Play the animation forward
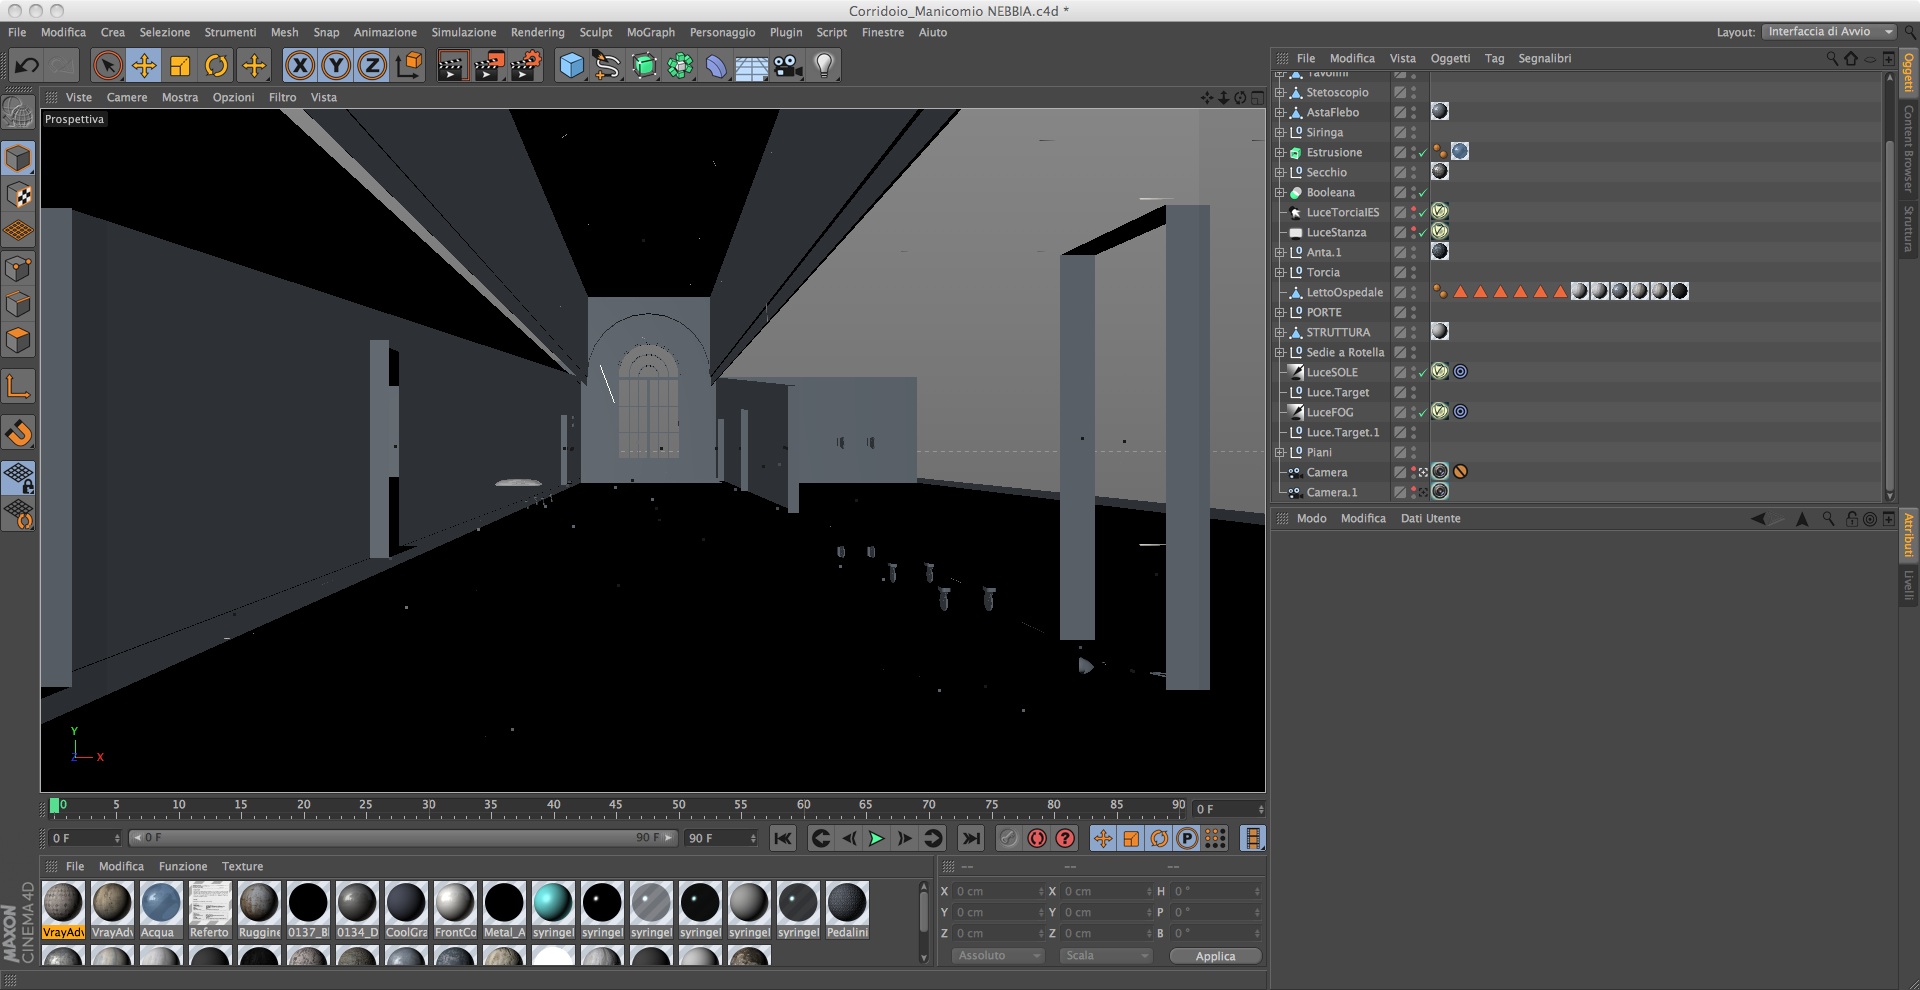This screenshot has width=1920, height=990. point(876,838)
